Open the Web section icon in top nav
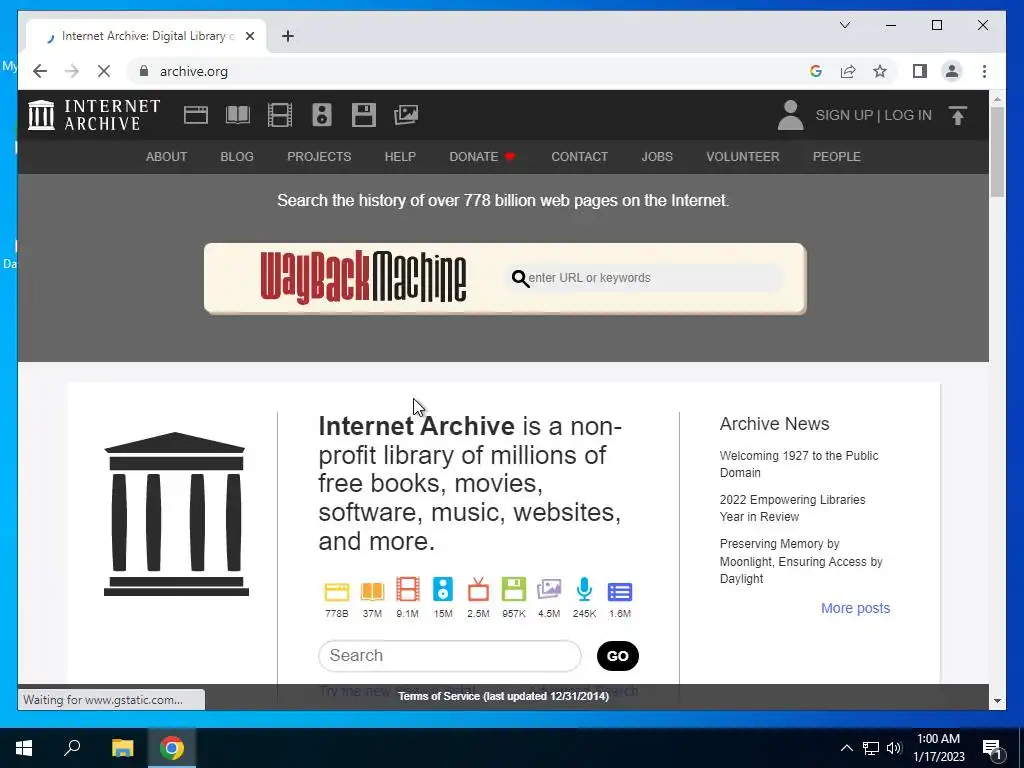Viewport: 1024px width, 768px height. pos(195,115)
